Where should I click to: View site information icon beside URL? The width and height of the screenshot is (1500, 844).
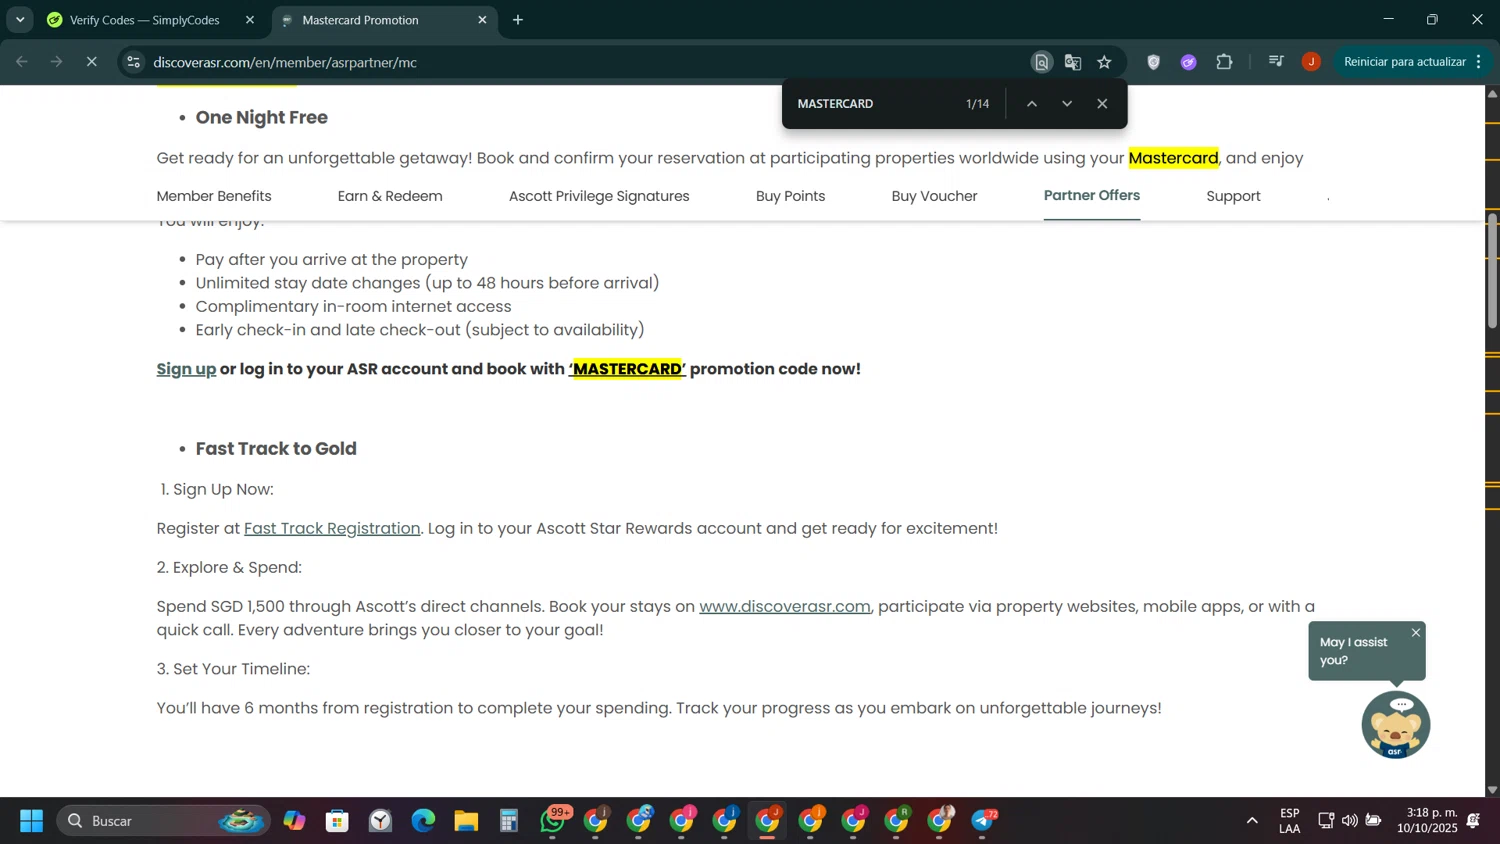(133, 62)
